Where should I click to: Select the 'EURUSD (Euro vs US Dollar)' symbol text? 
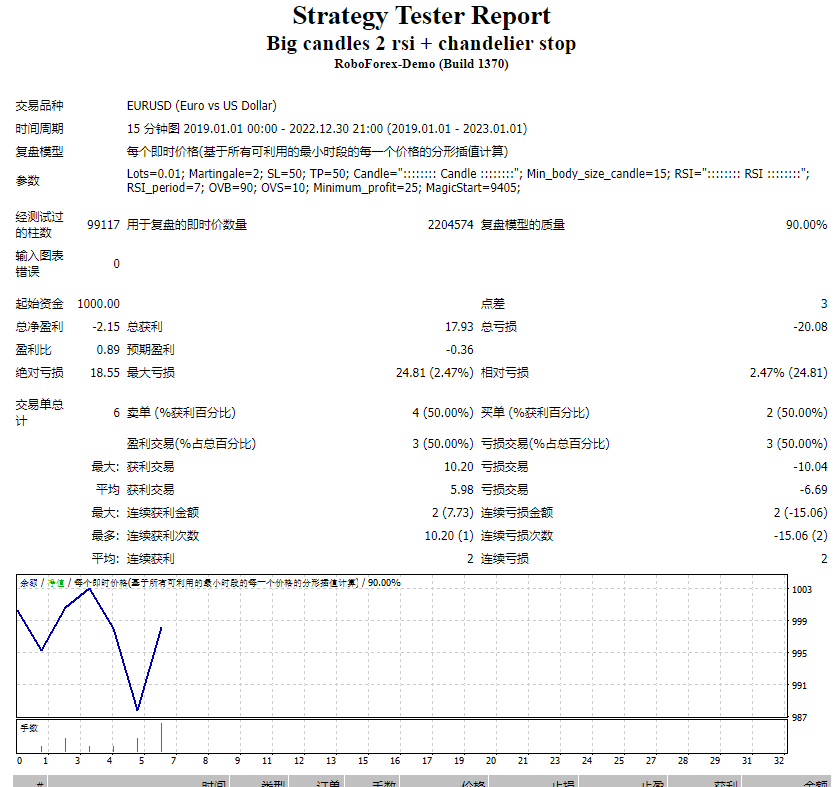click(202, 106)
